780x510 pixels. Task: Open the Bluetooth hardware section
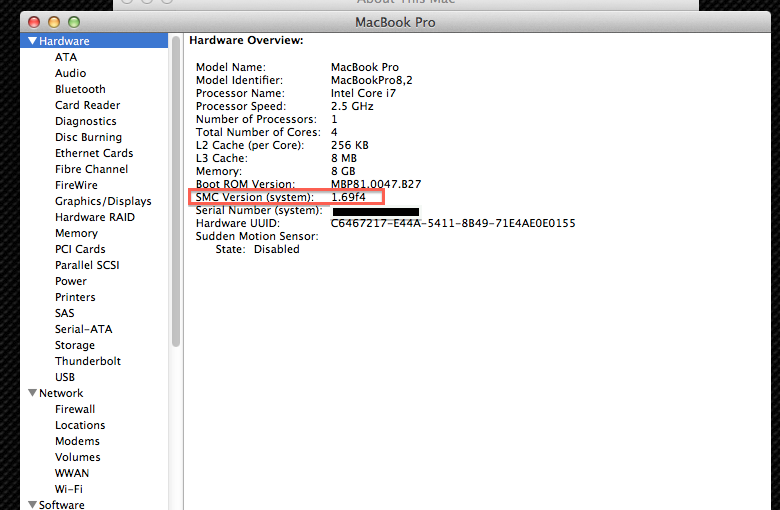coord(80,89)
